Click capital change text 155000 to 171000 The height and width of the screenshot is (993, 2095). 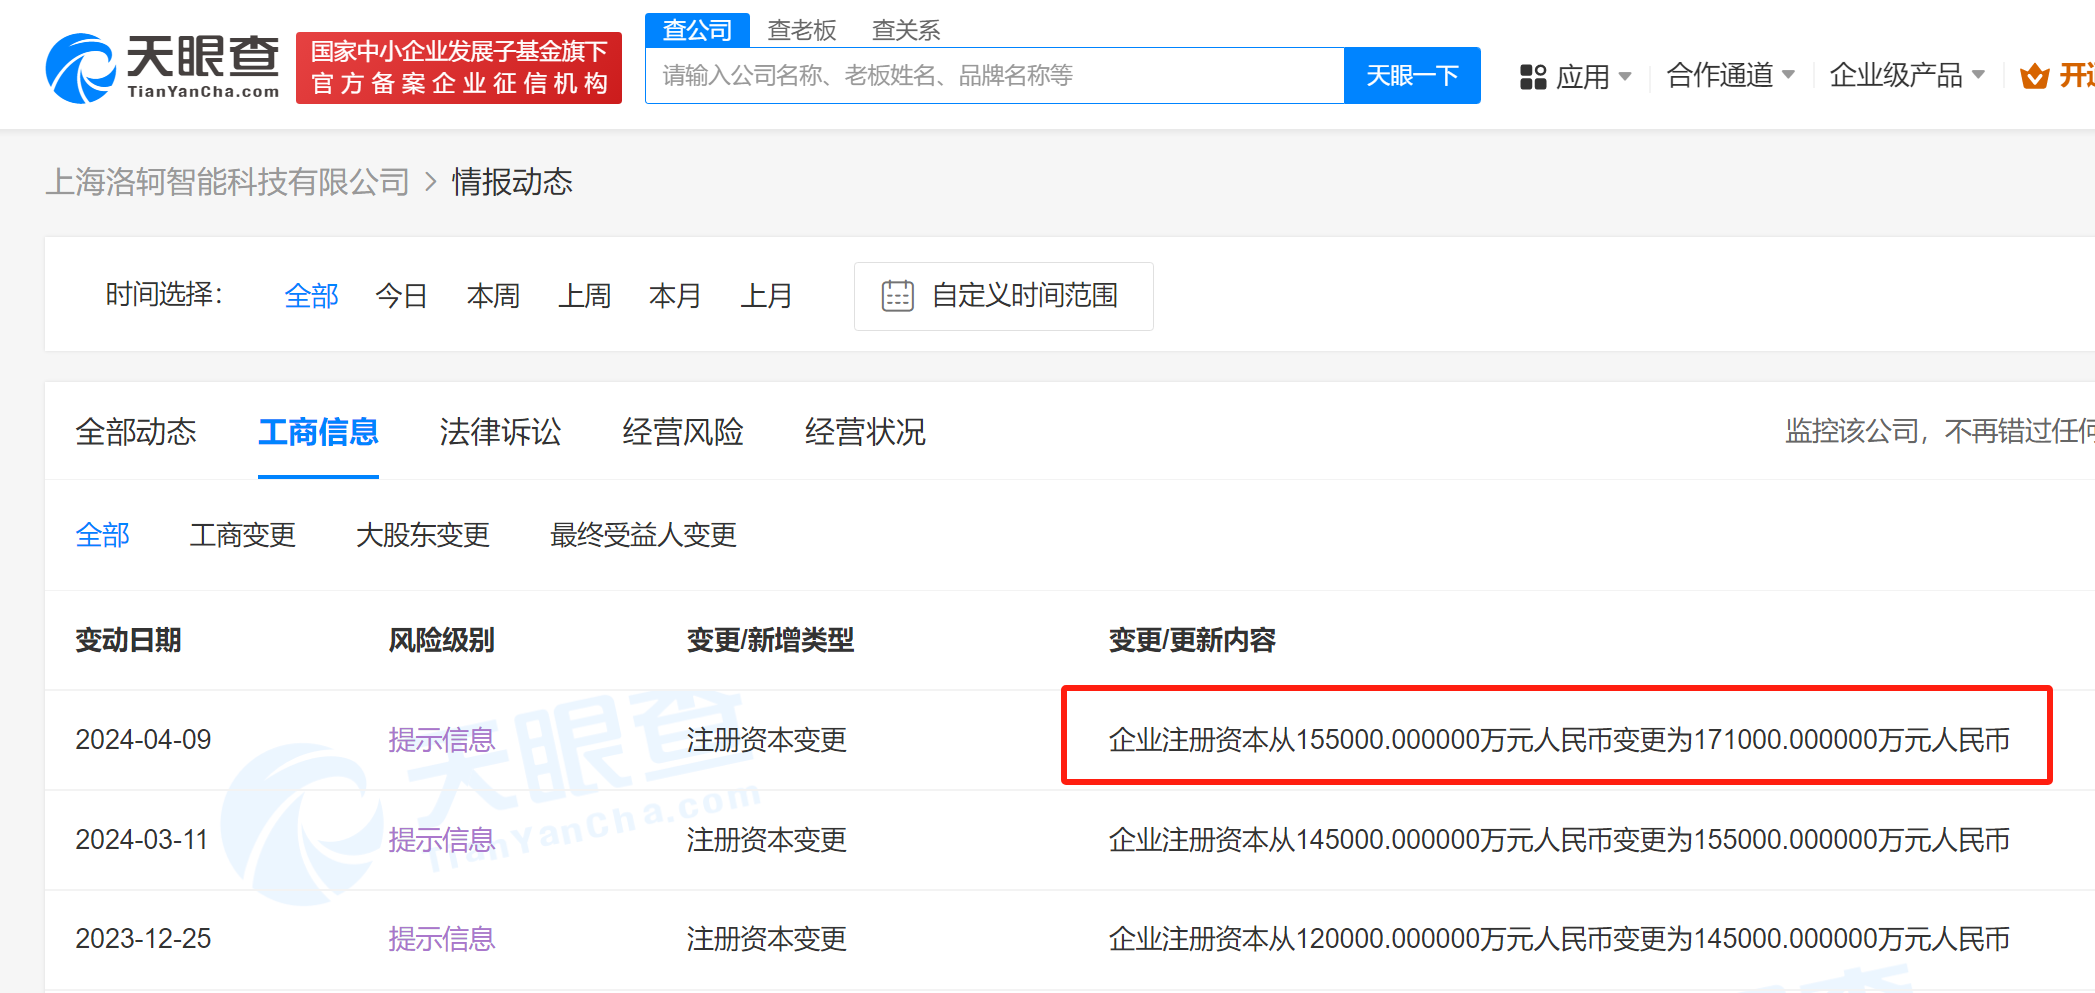1559,740
